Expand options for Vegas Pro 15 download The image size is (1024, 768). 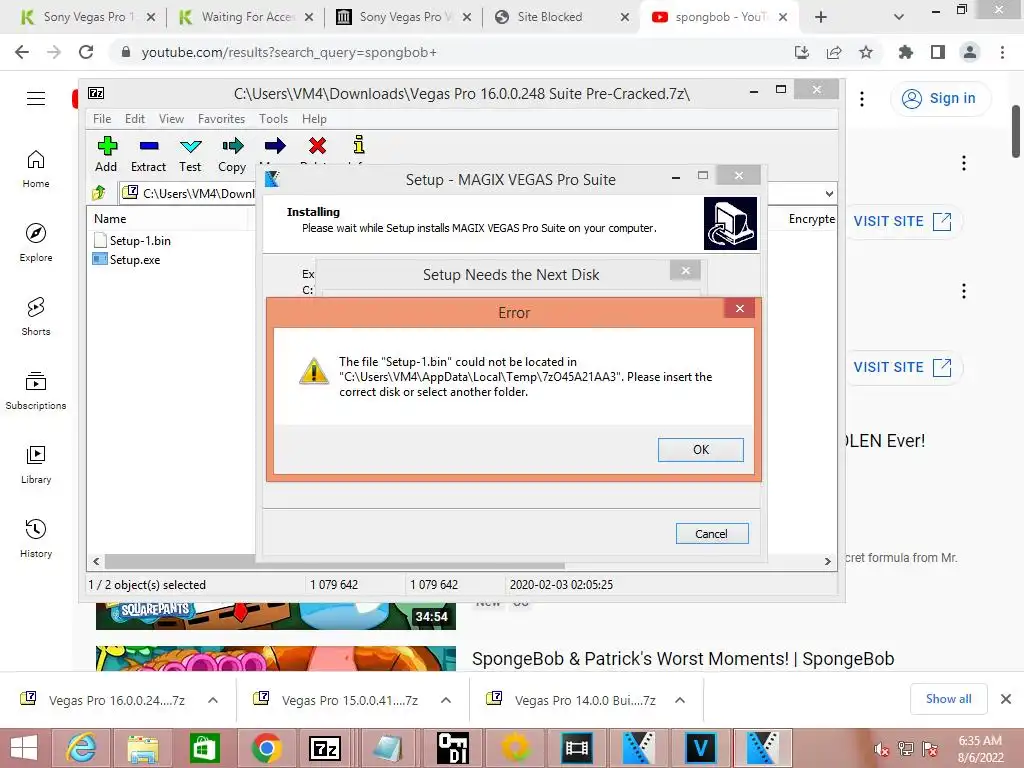[446, 700]
